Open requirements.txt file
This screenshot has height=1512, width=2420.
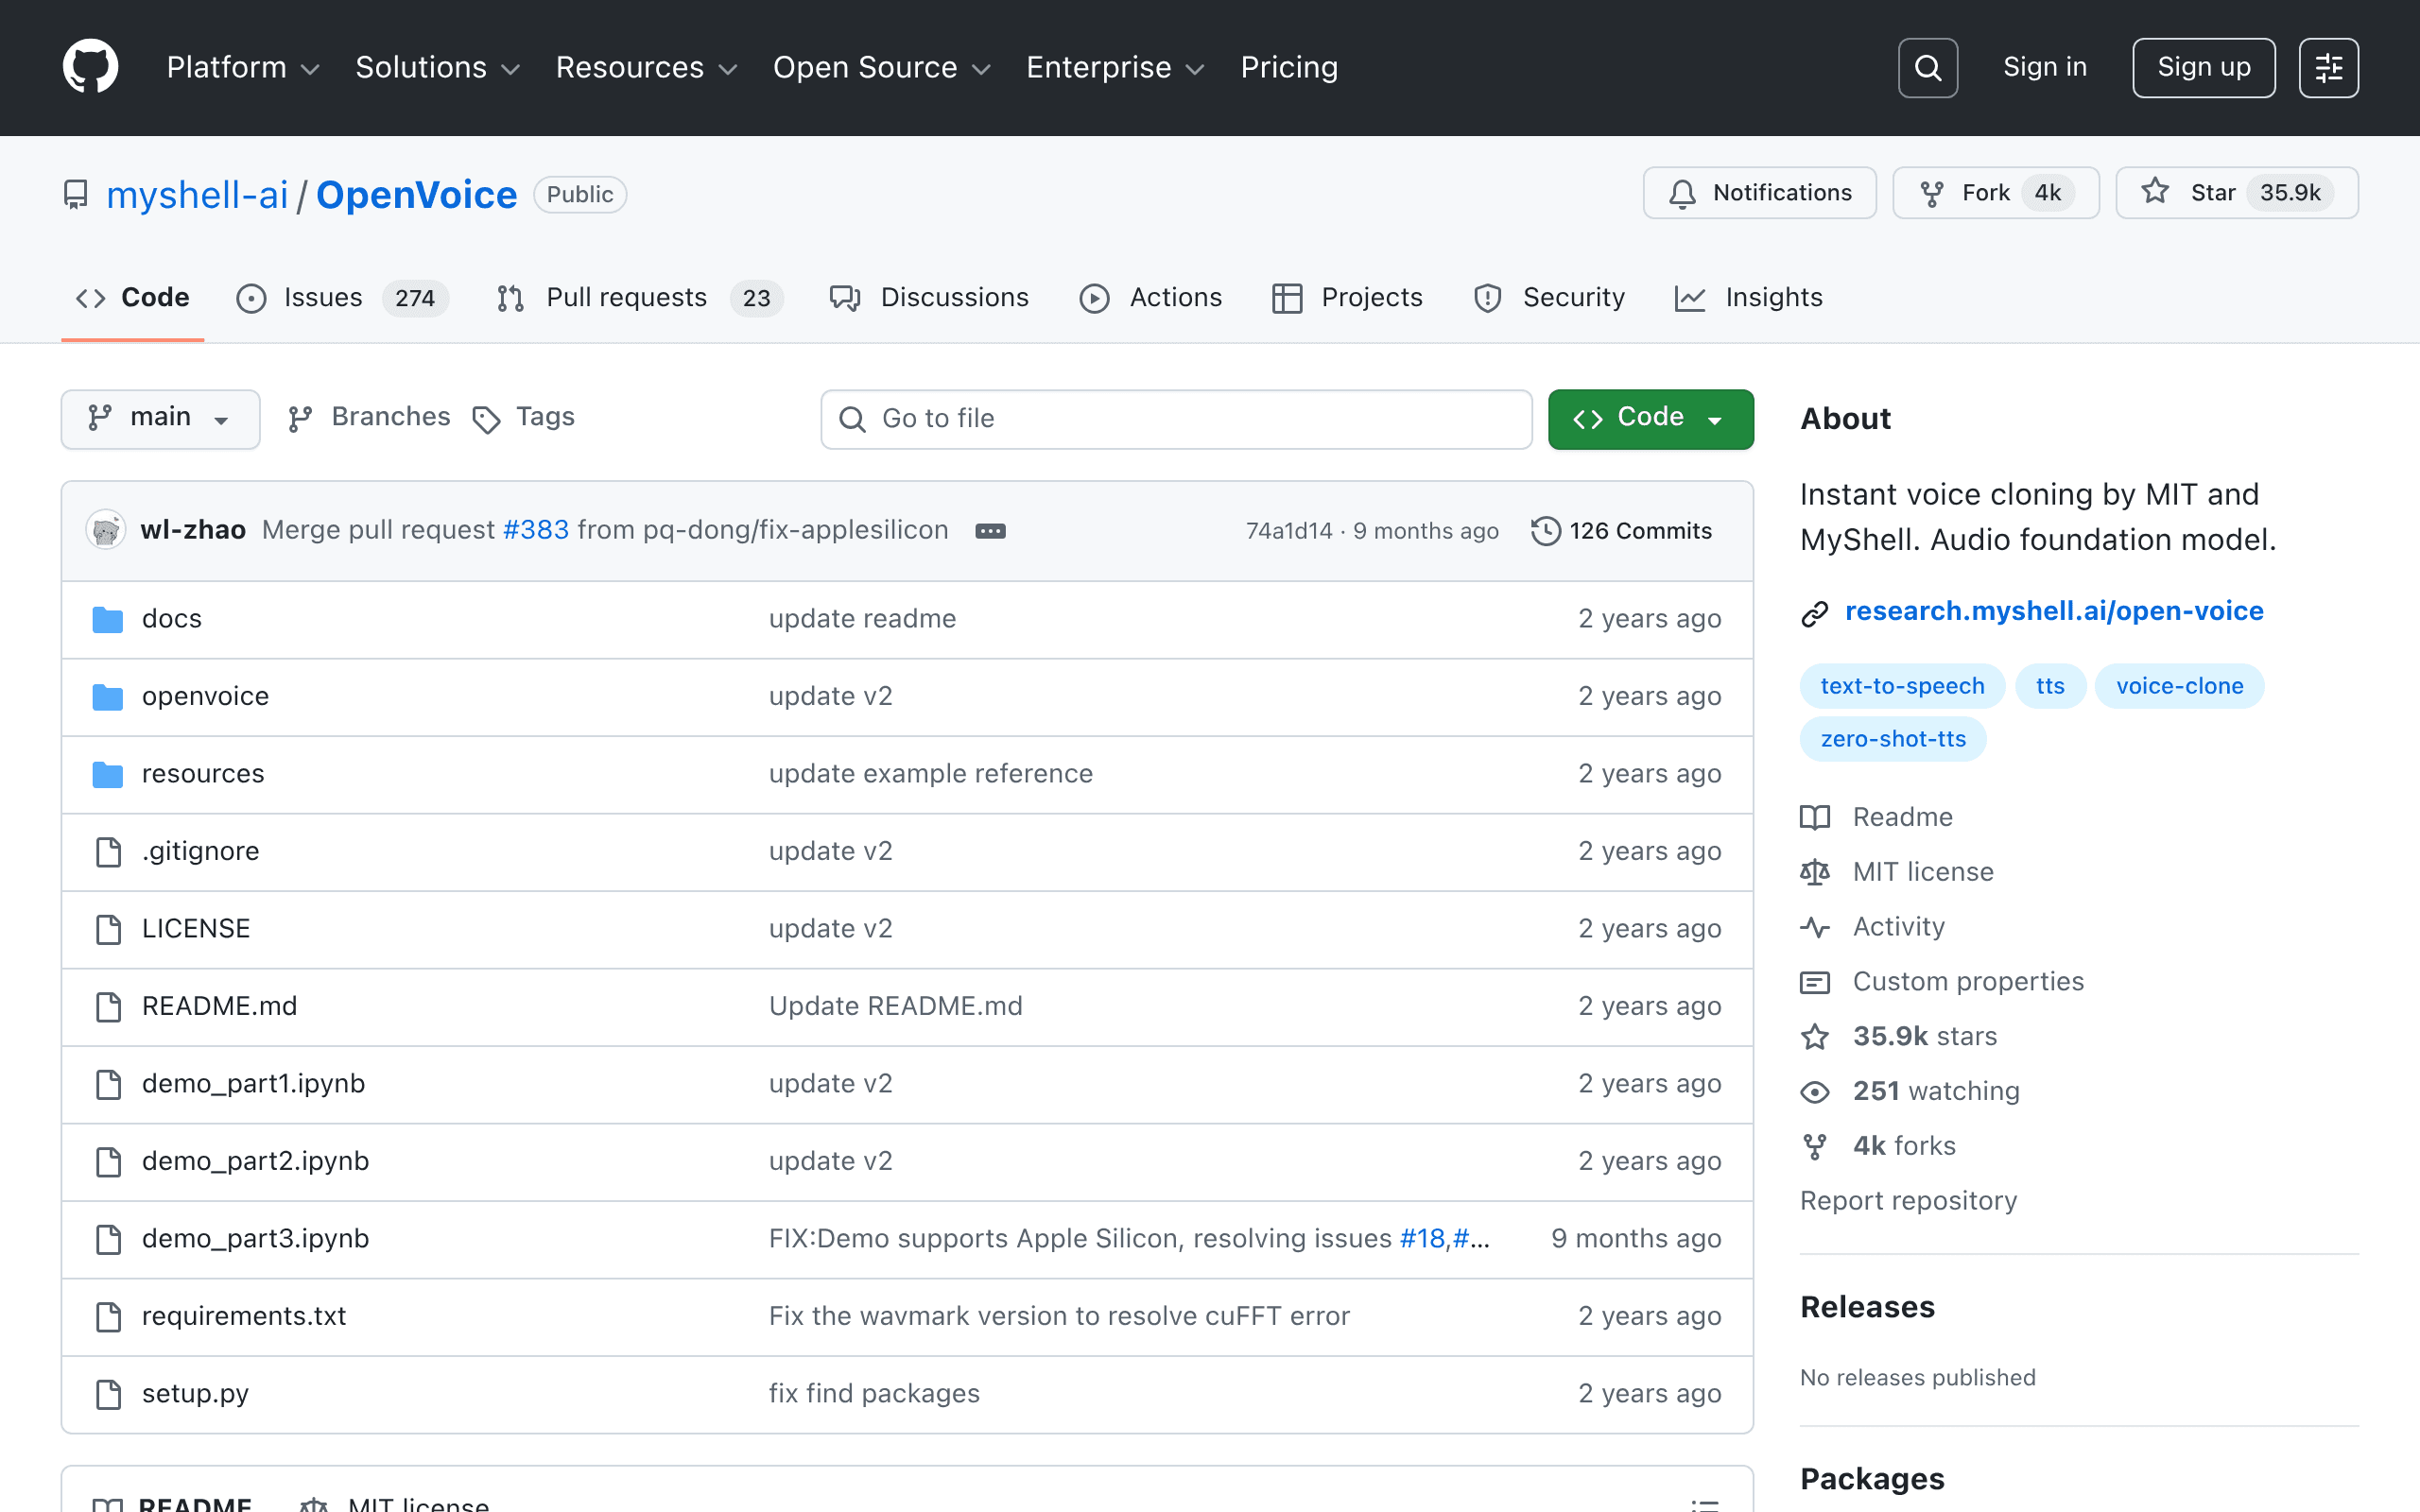(244, 1316)
